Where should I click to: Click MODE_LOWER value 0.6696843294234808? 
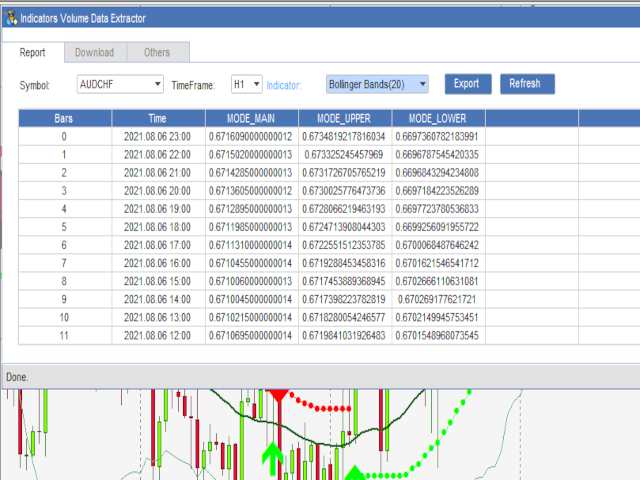coord(437,173)
